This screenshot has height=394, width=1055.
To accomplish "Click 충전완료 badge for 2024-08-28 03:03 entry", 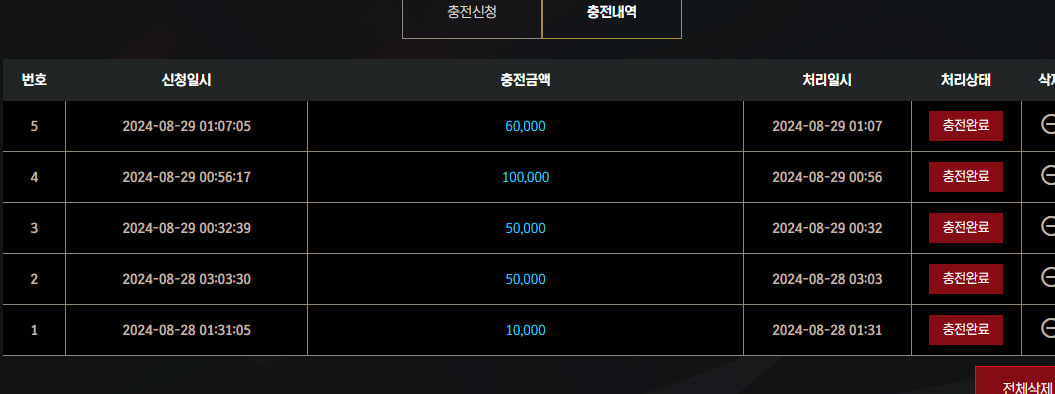I will [966, 279].
